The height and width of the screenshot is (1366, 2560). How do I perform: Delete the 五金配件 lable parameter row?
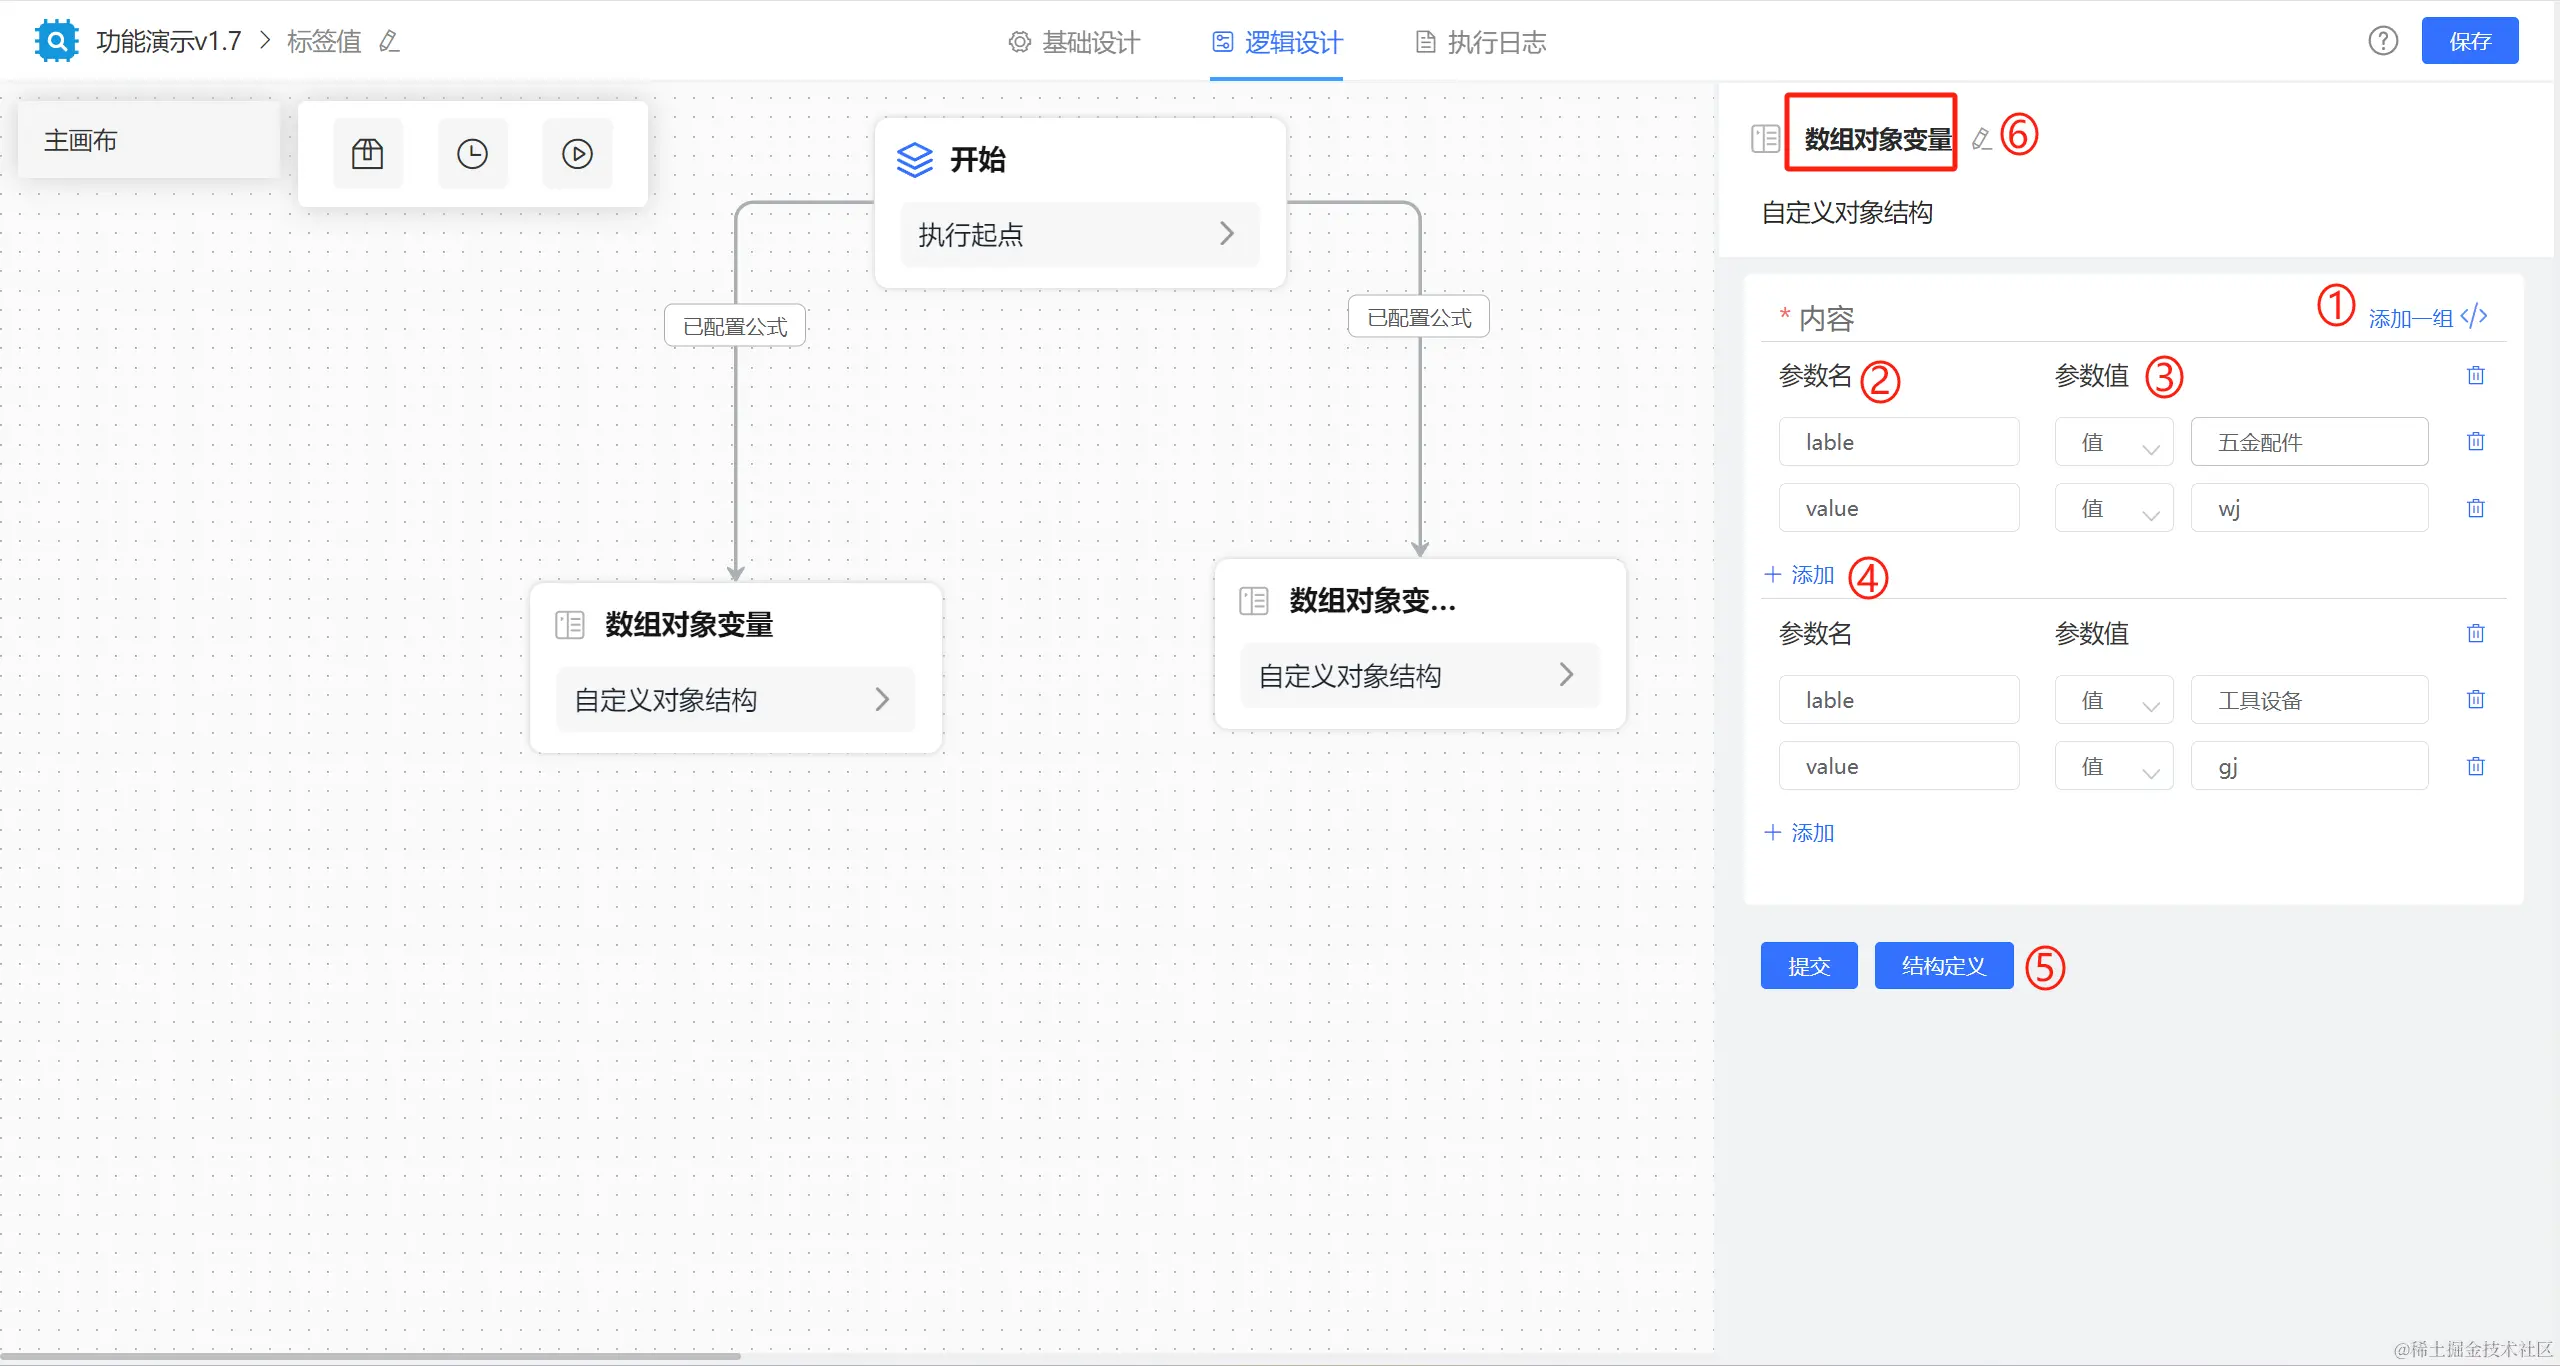pos(2475,441)
